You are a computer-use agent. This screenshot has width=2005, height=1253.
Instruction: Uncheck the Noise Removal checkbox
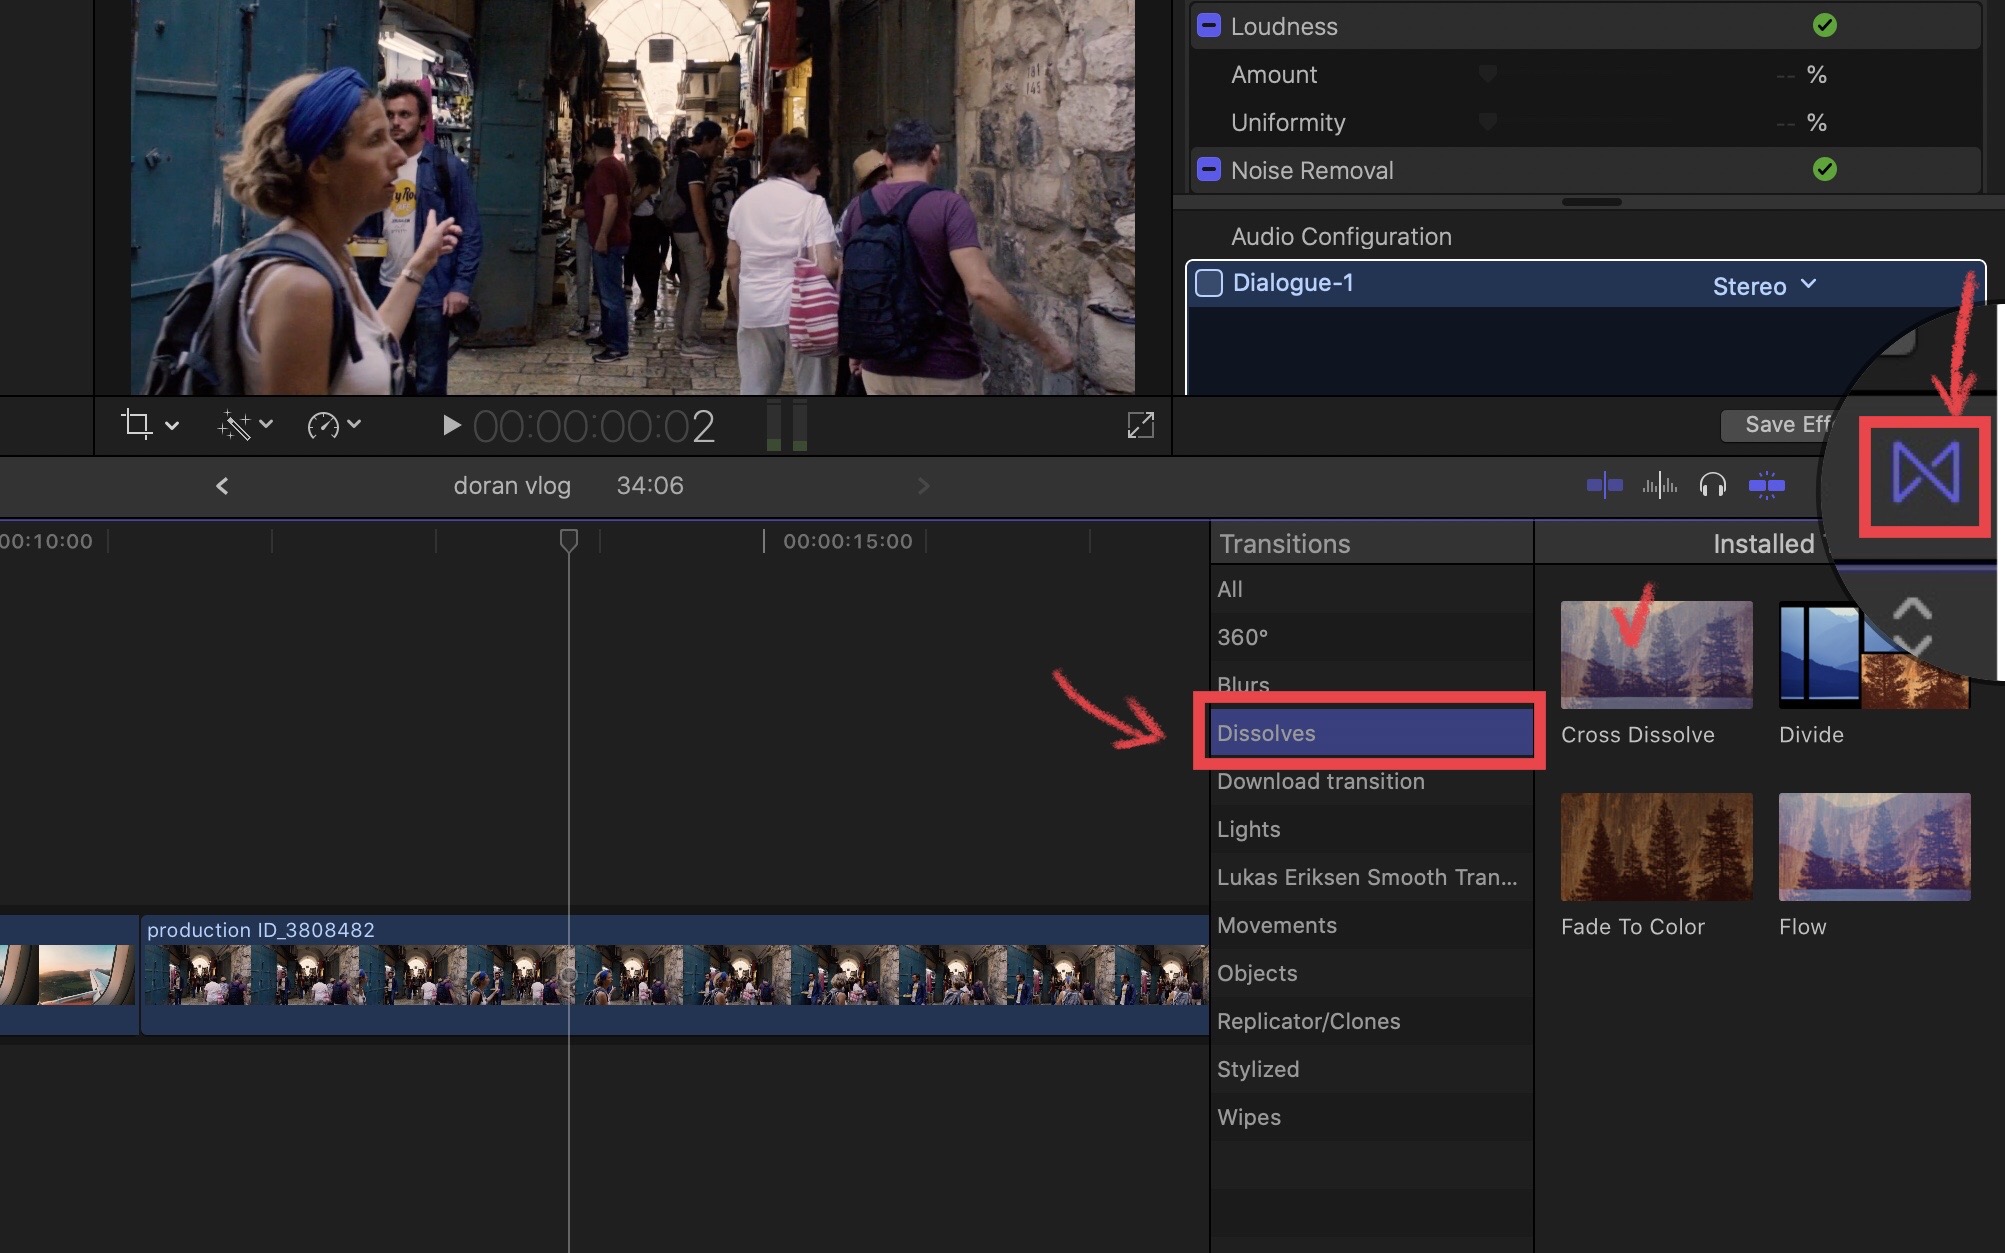(x=1209, y=169)
